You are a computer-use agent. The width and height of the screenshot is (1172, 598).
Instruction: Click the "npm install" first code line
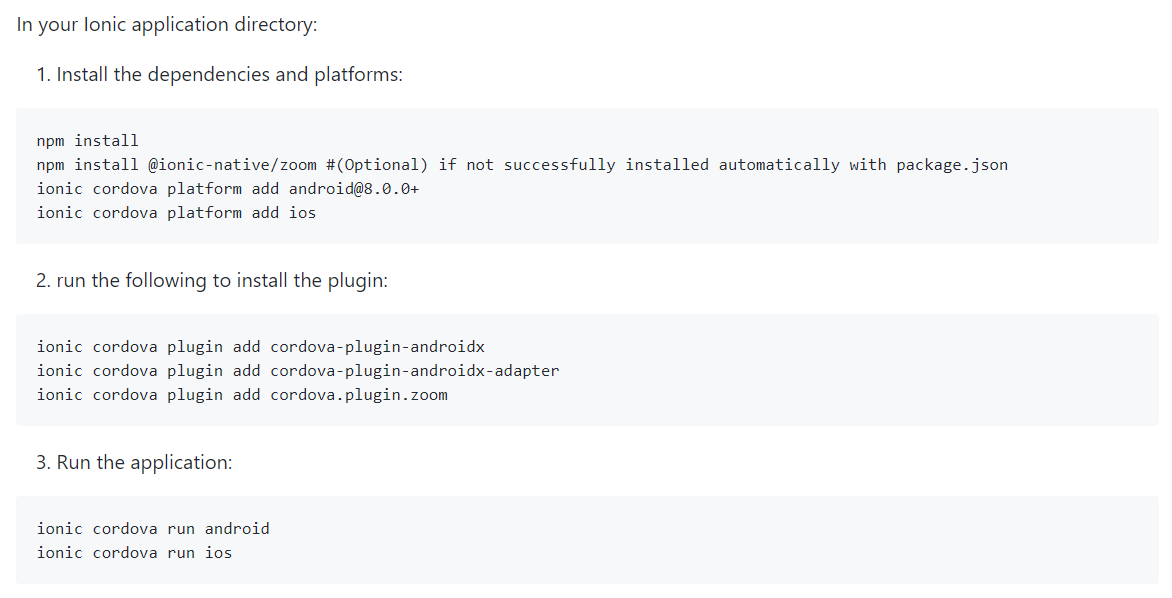click(88, 140)
